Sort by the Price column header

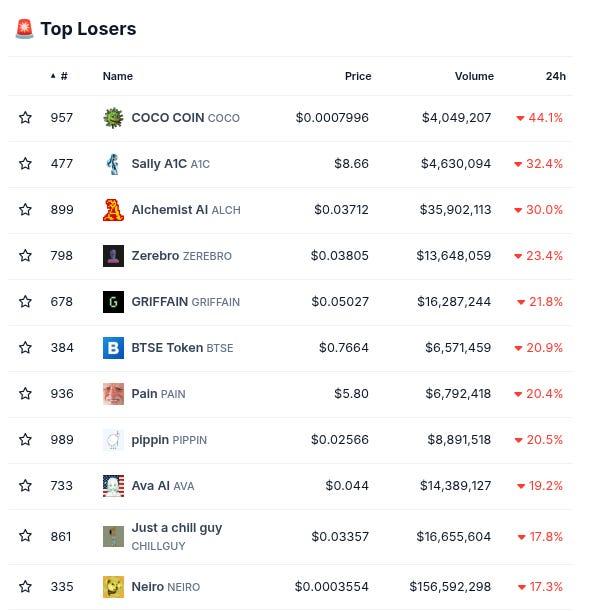[358, 76]
